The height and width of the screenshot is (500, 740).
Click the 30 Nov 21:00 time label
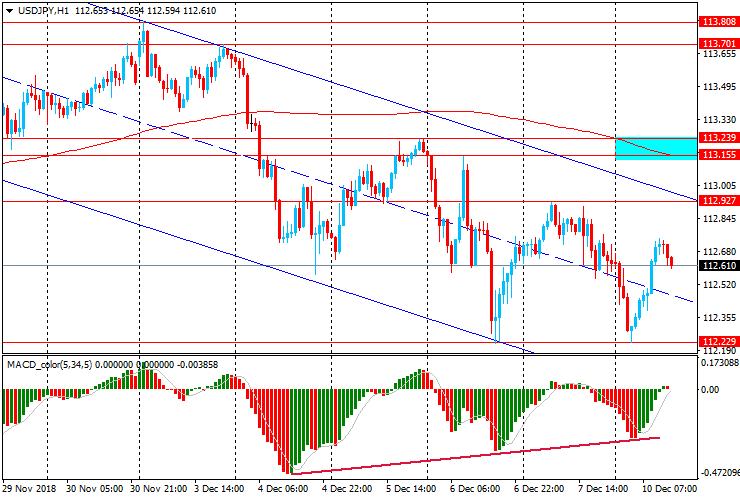(x=159, y=488)
